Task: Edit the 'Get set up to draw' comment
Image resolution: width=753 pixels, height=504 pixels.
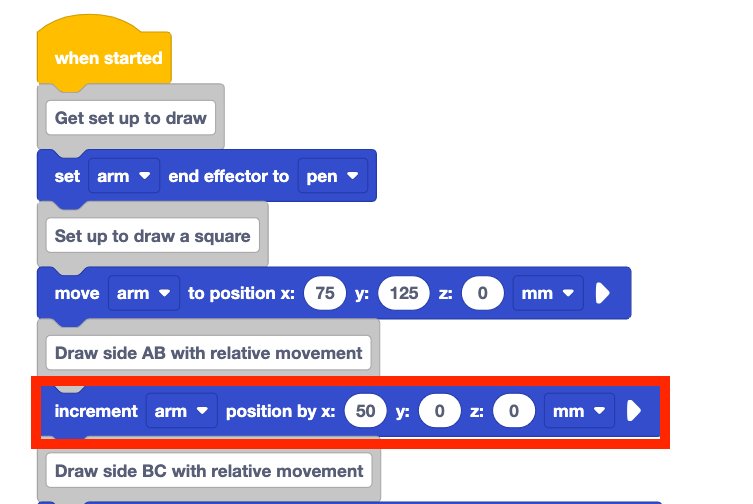Action: tap(130, 118)
